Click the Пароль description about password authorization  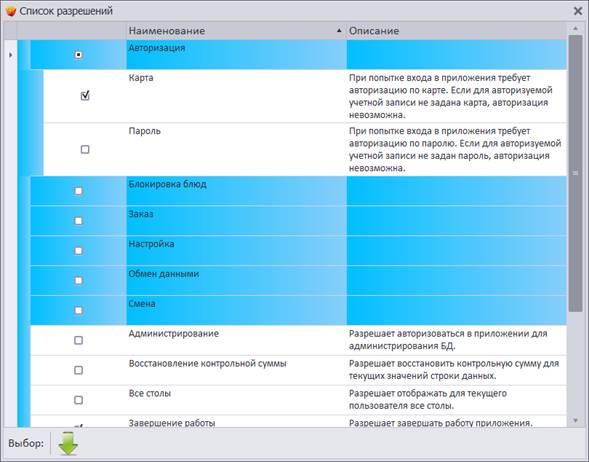click(455, 149)
